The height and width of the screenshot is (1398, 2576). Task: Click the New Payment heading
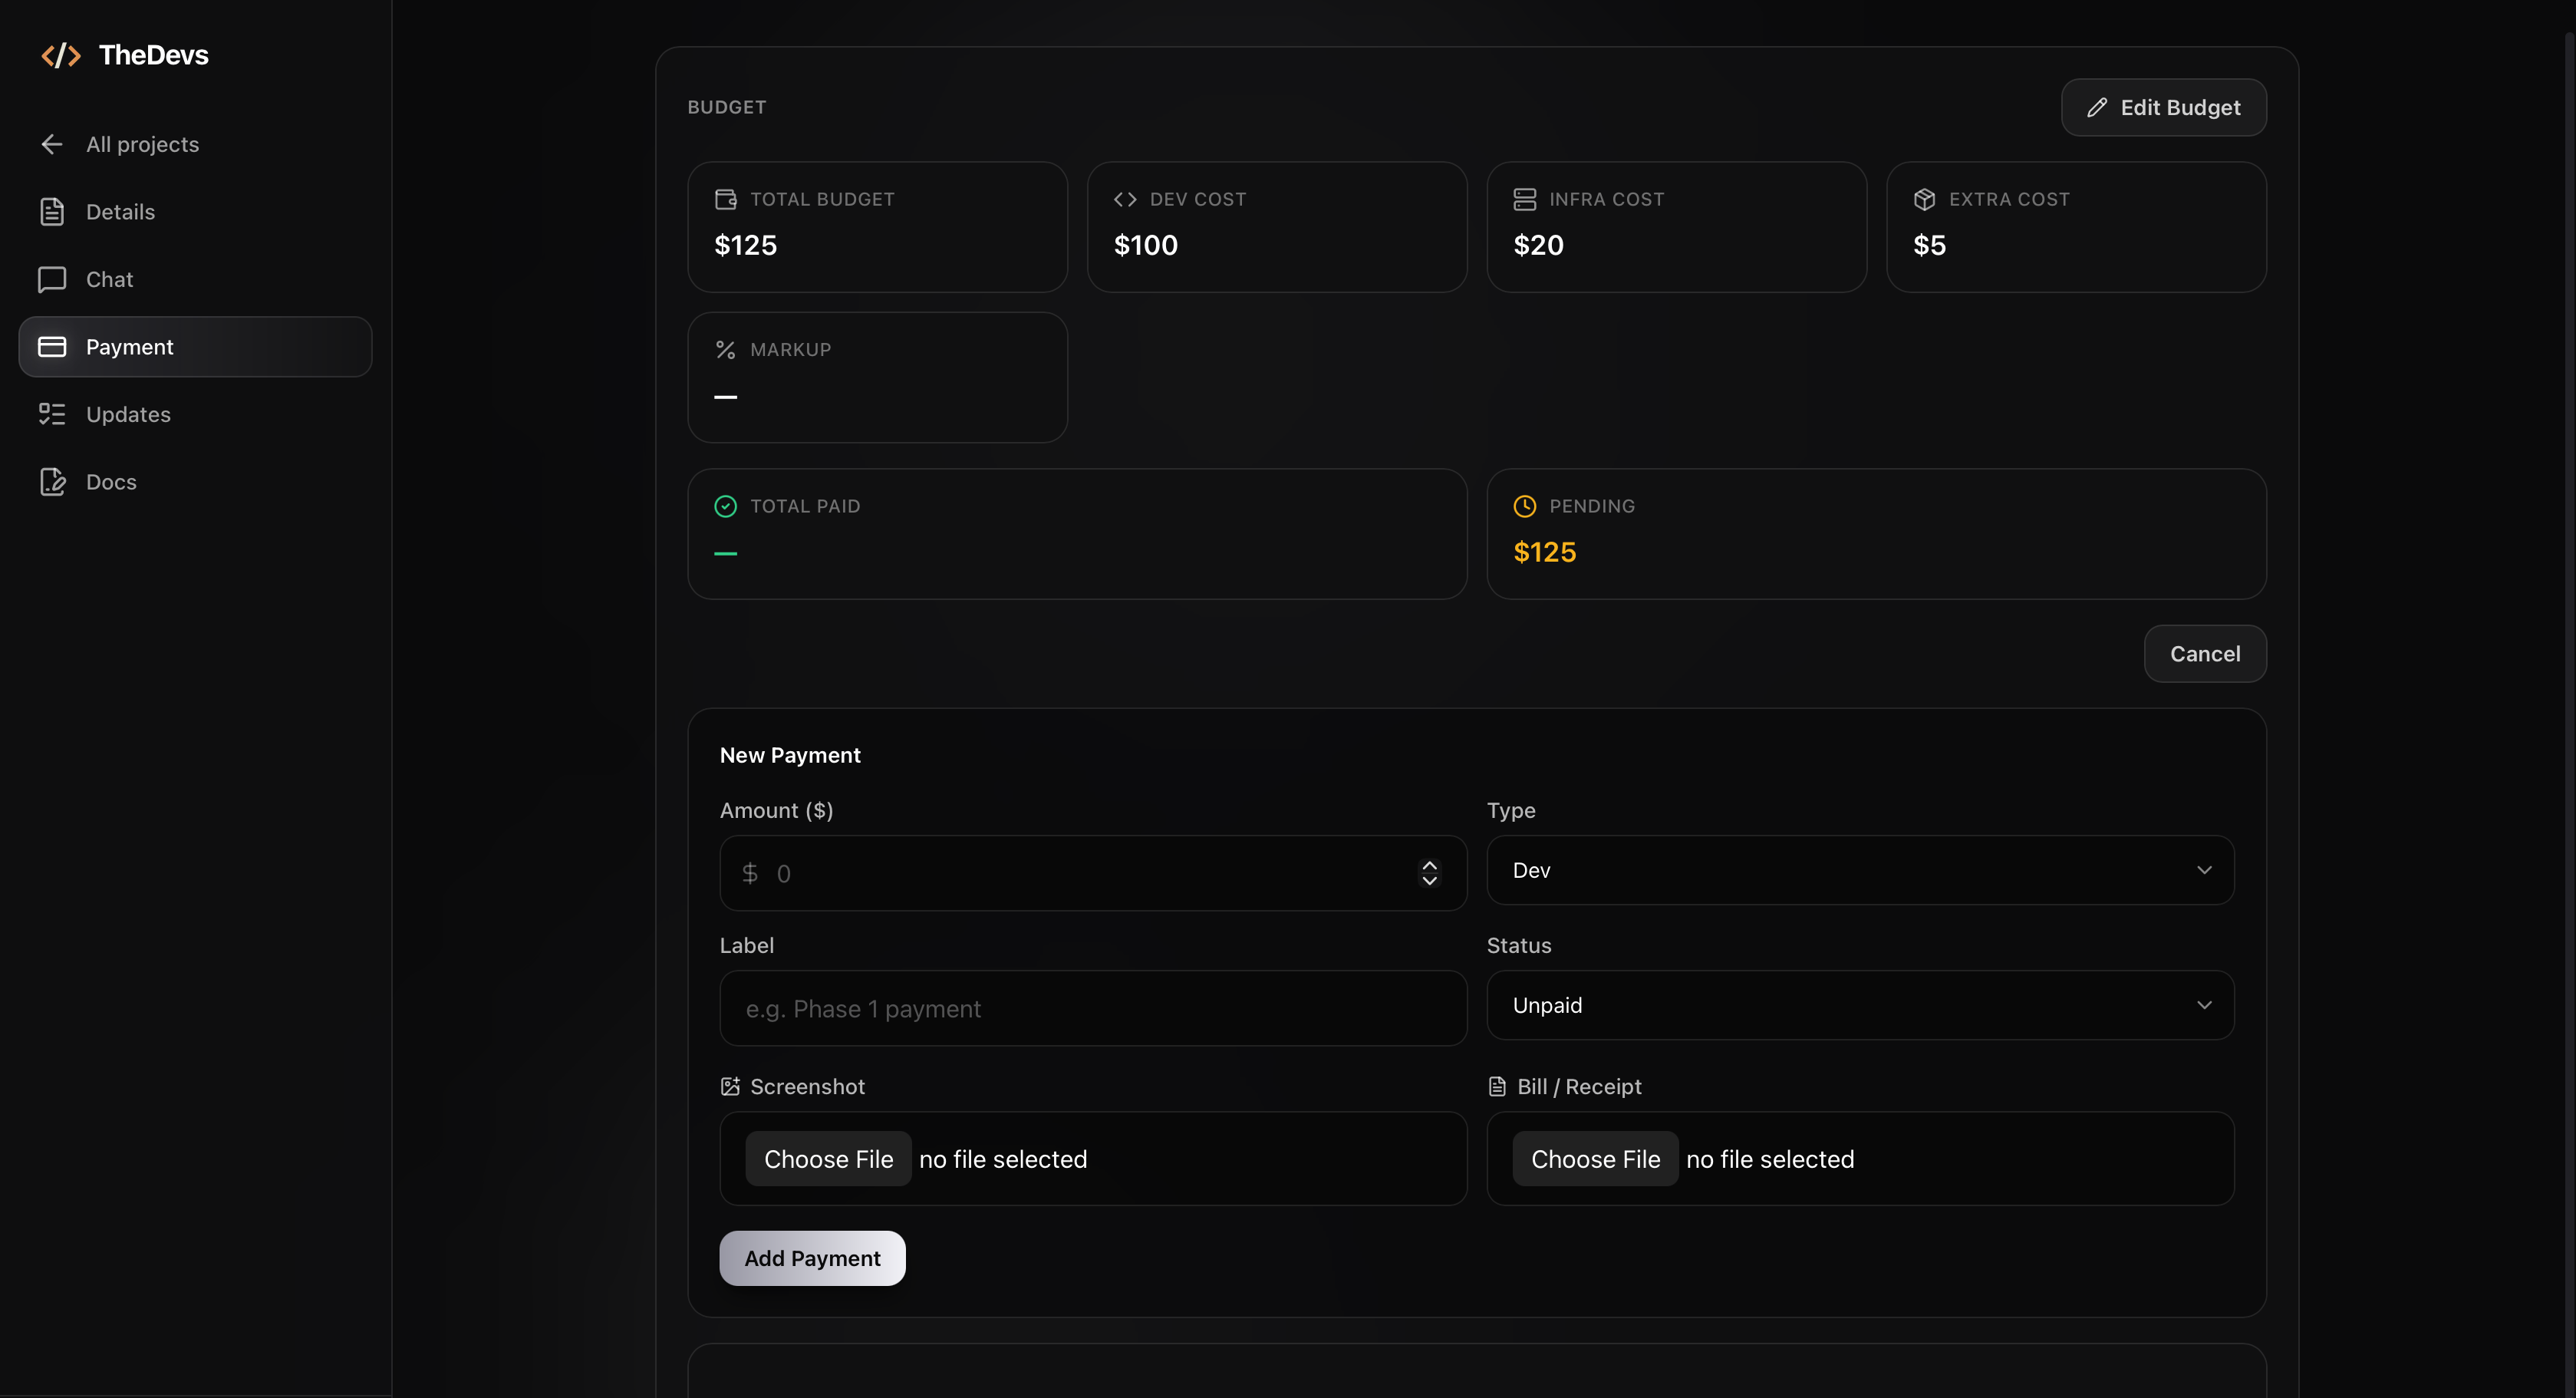click(790, 755)
